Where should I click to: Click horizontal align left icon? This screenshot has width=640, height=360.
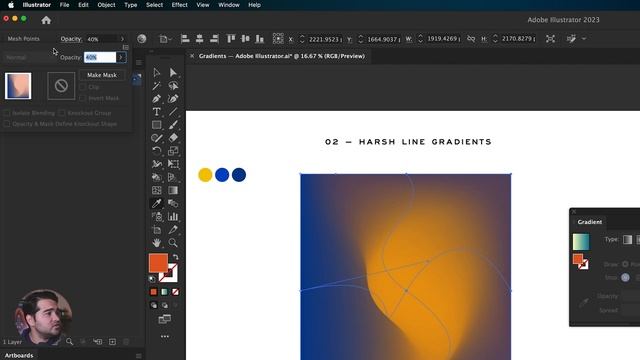pos(185,39)
